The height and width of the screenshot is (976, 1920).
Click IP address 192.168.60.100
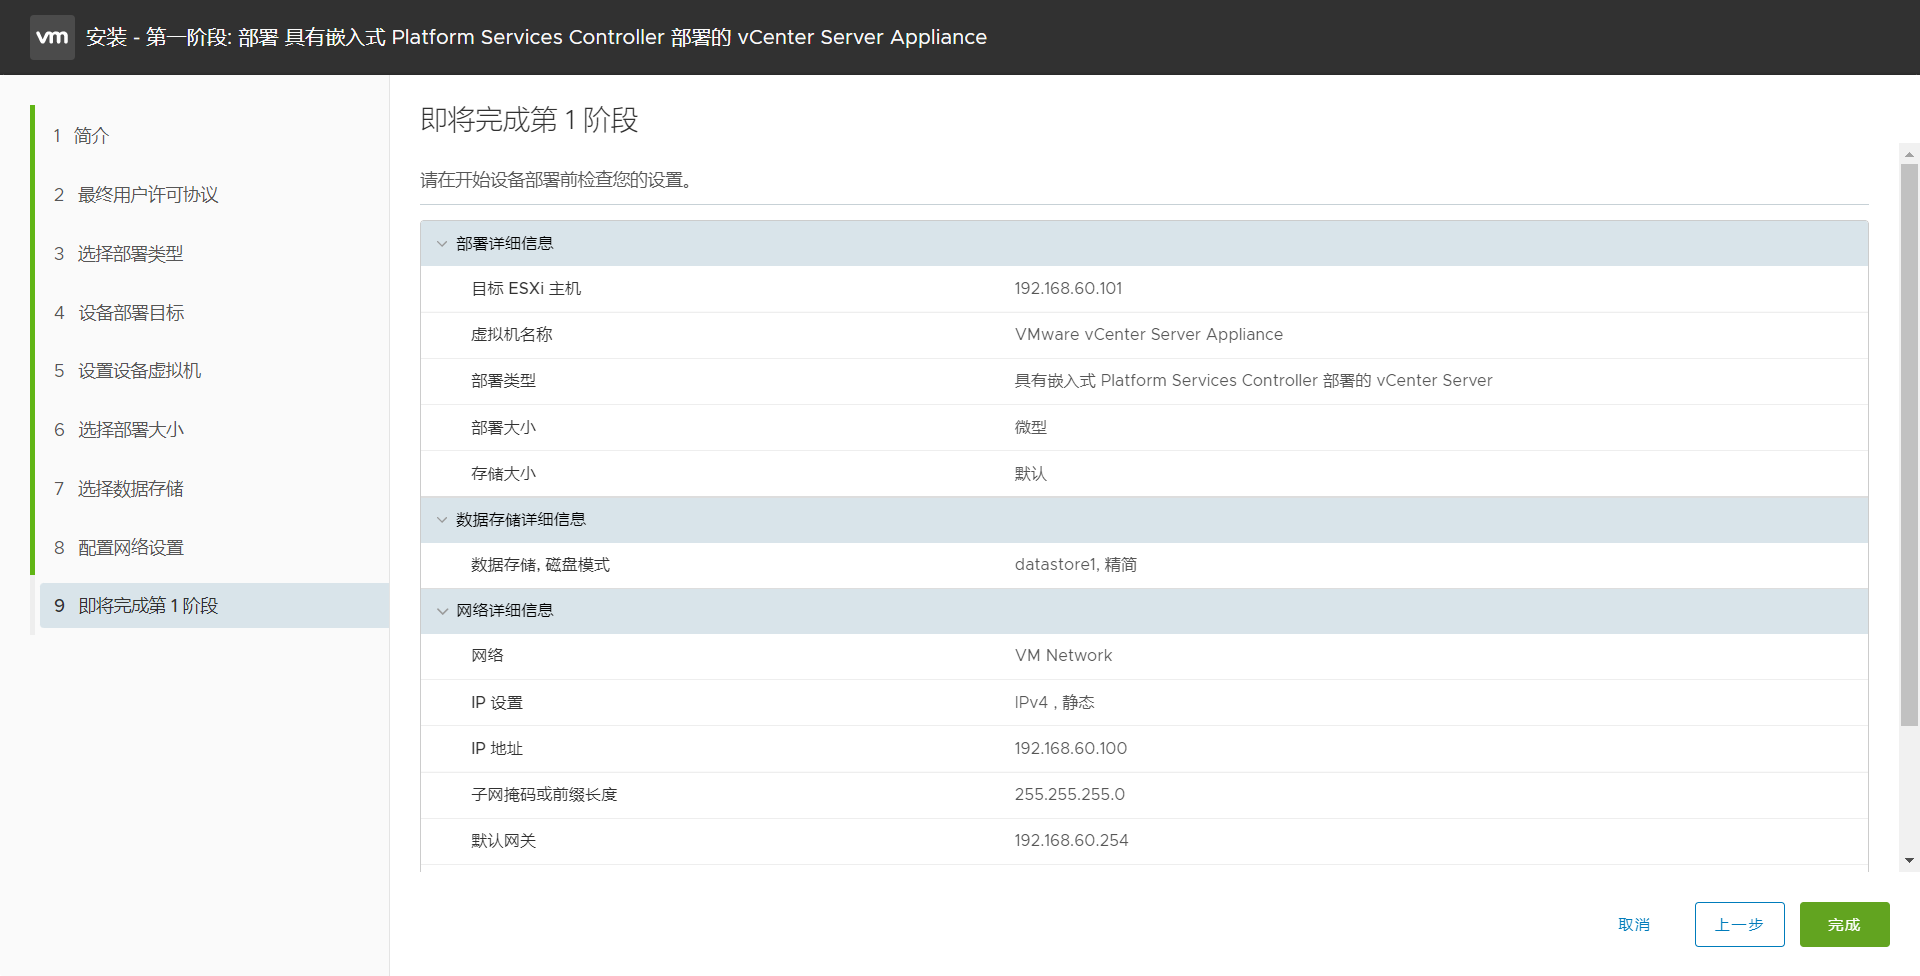tap(1070, 748)
